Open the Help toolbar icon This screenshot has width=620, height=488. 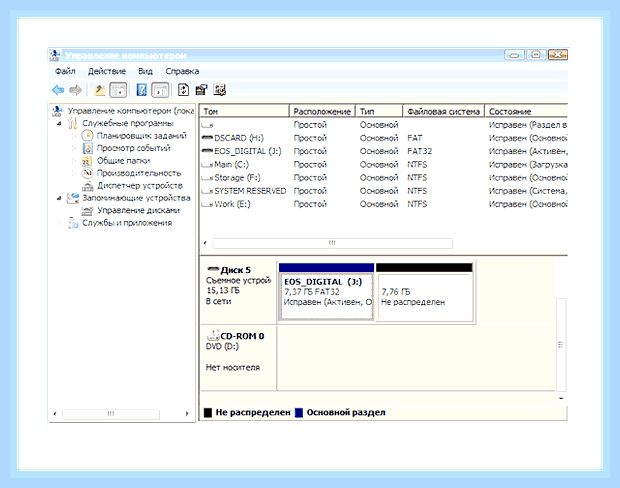click(x=142, y=90)
